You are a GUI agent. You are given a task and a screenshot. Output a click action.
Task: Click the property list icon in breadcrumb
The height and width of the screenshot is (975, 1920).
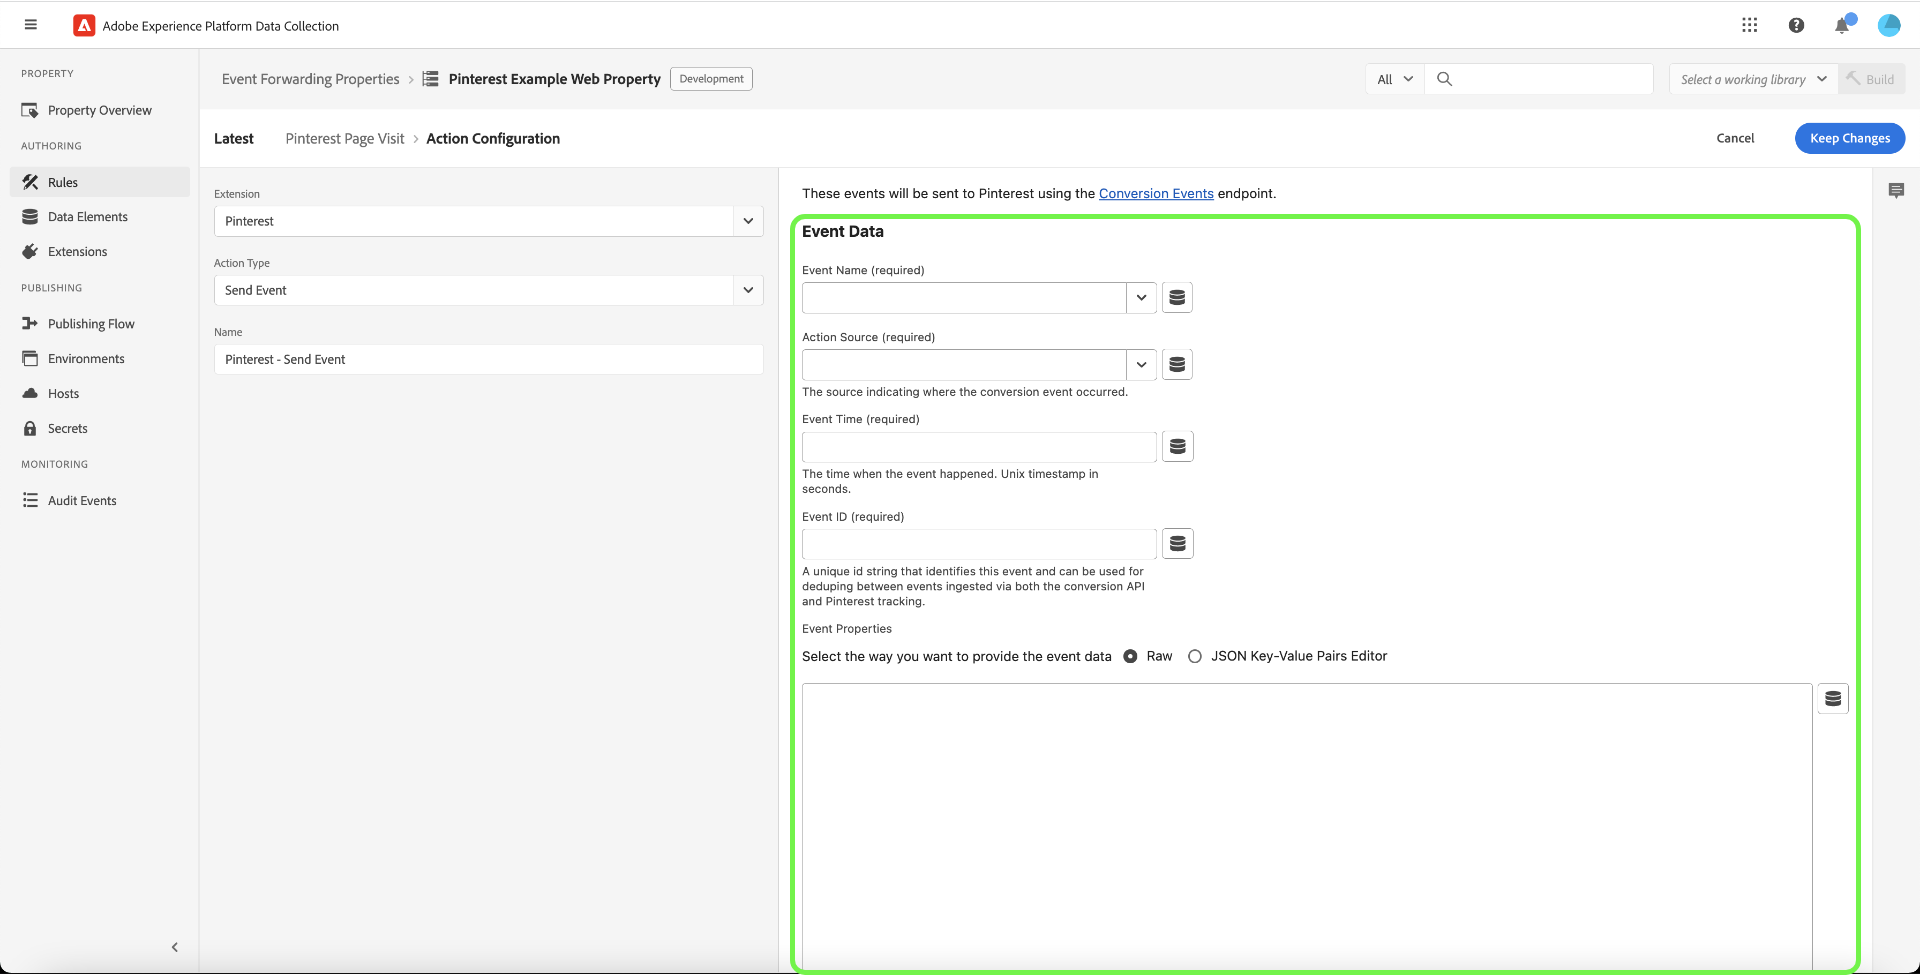click(431, 79)
